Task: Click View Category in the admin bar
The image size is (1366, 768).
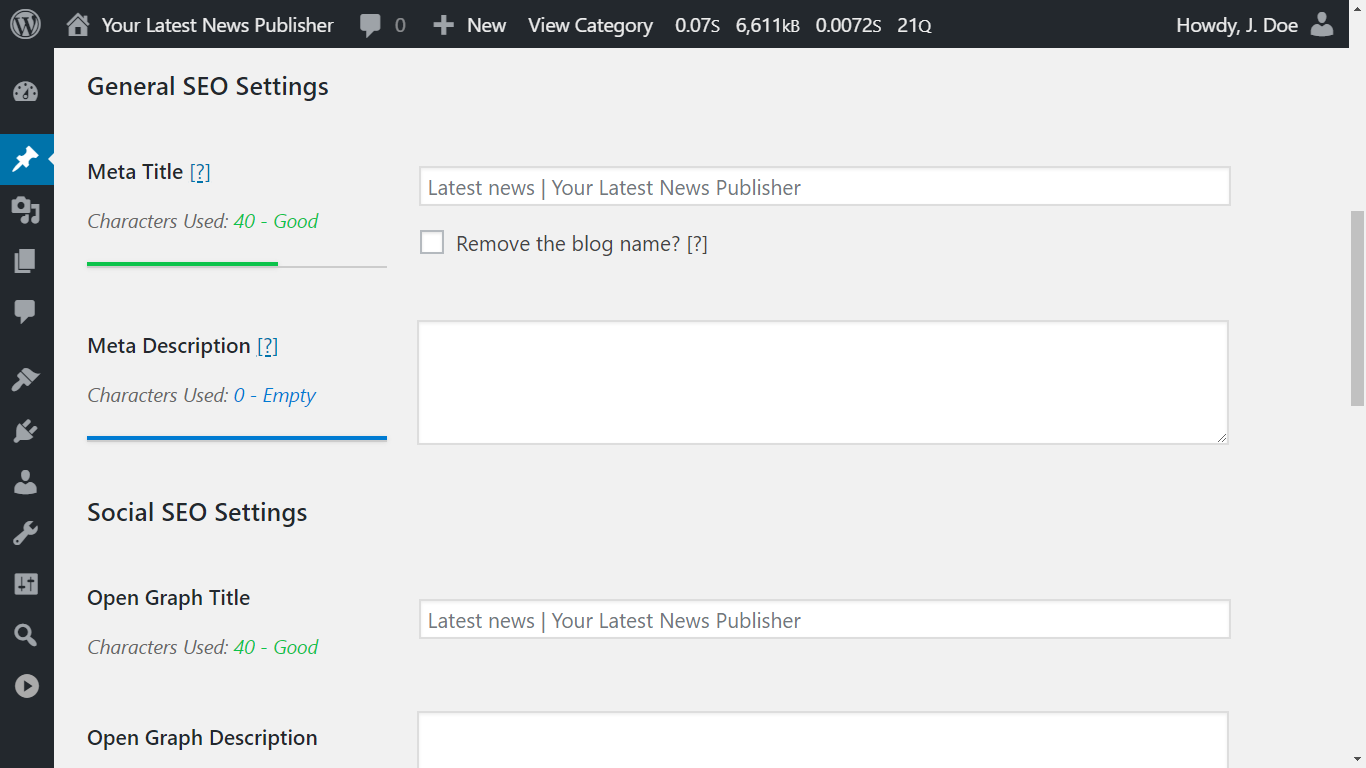Action: [x=590, y=25]
